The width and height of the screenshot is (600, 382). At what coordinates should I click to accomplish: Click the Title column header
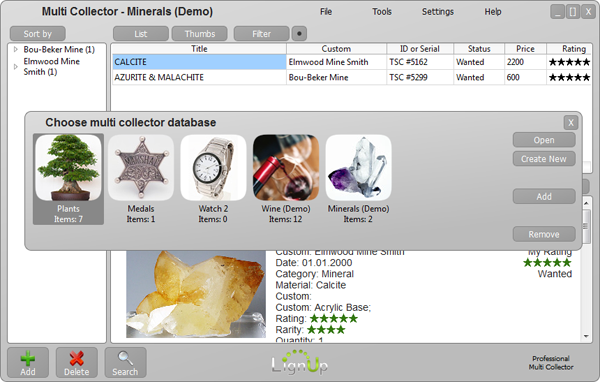click(199, 49)
